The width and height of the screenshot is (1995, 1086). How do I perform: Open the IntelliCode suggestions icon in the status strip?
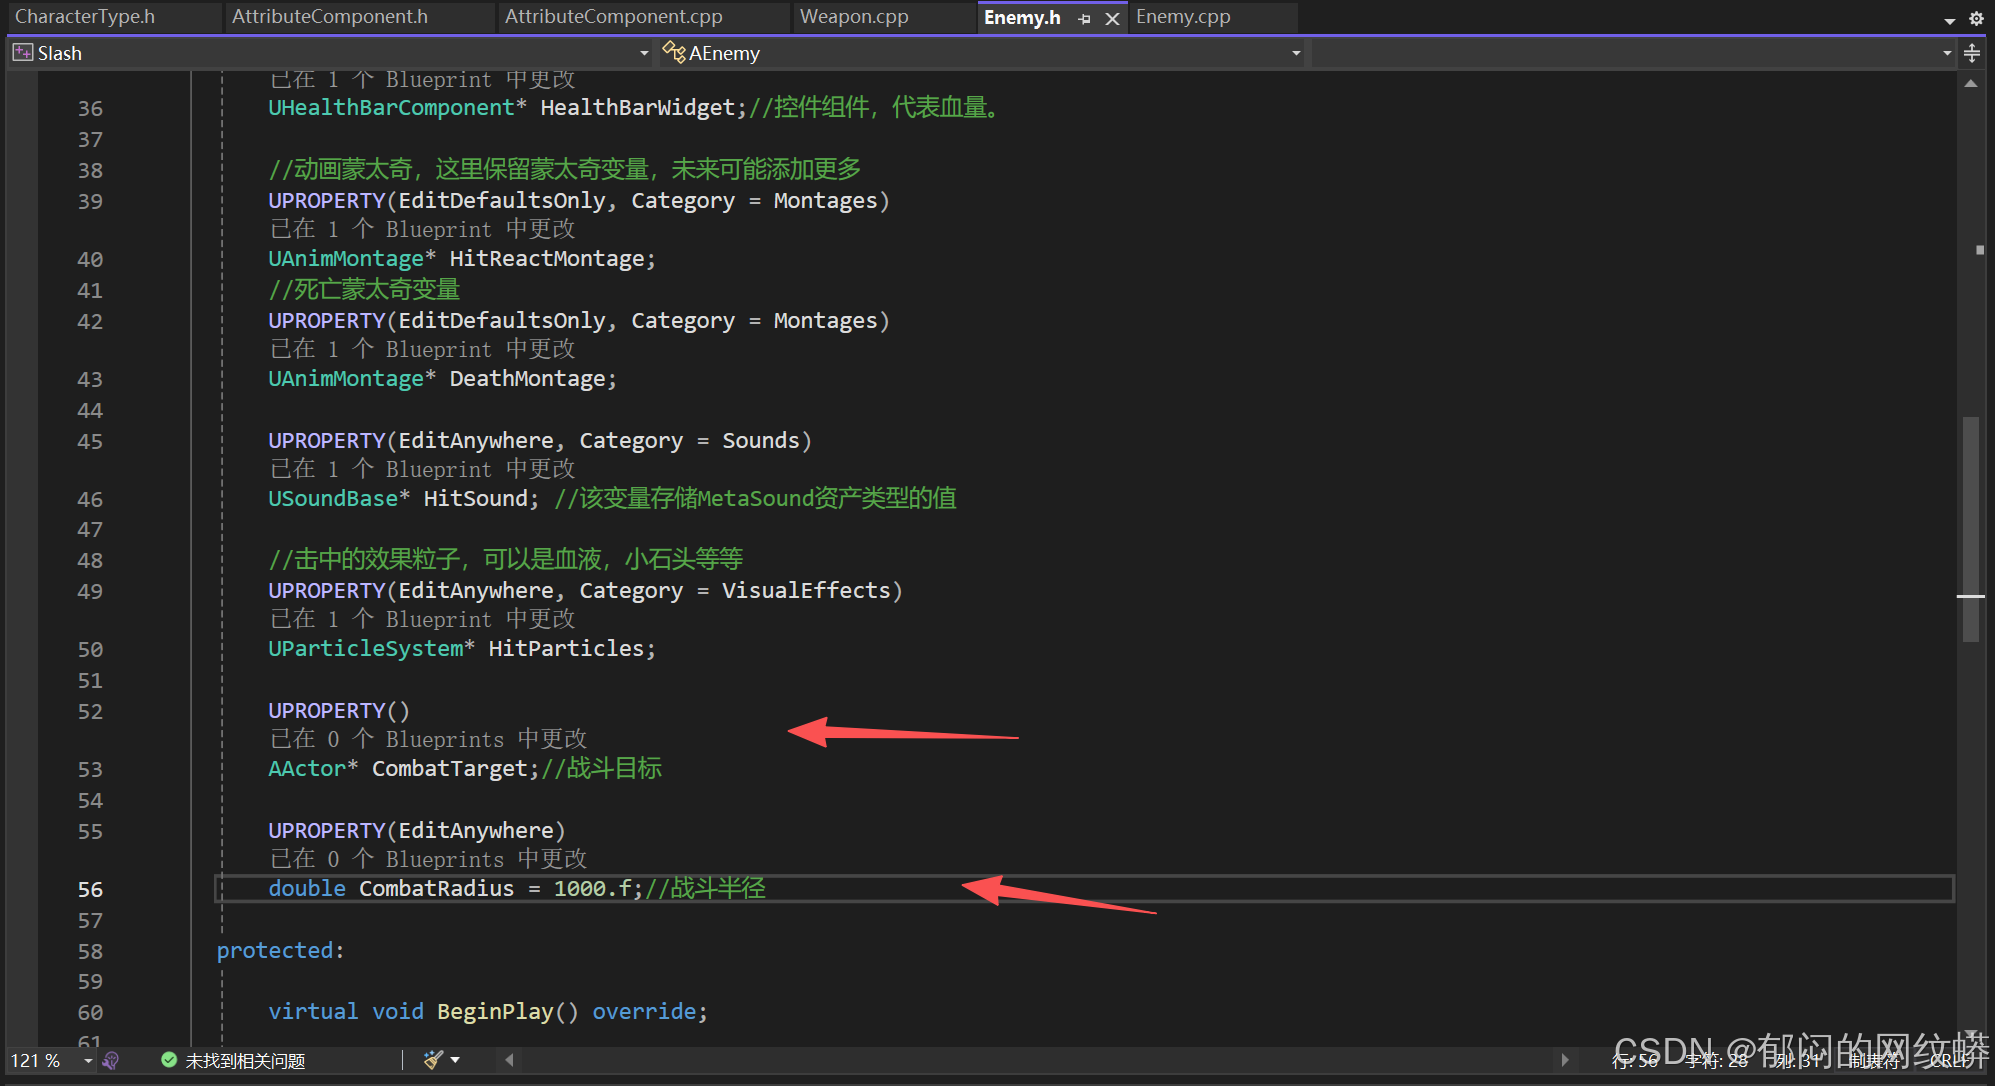(111, 1060)
